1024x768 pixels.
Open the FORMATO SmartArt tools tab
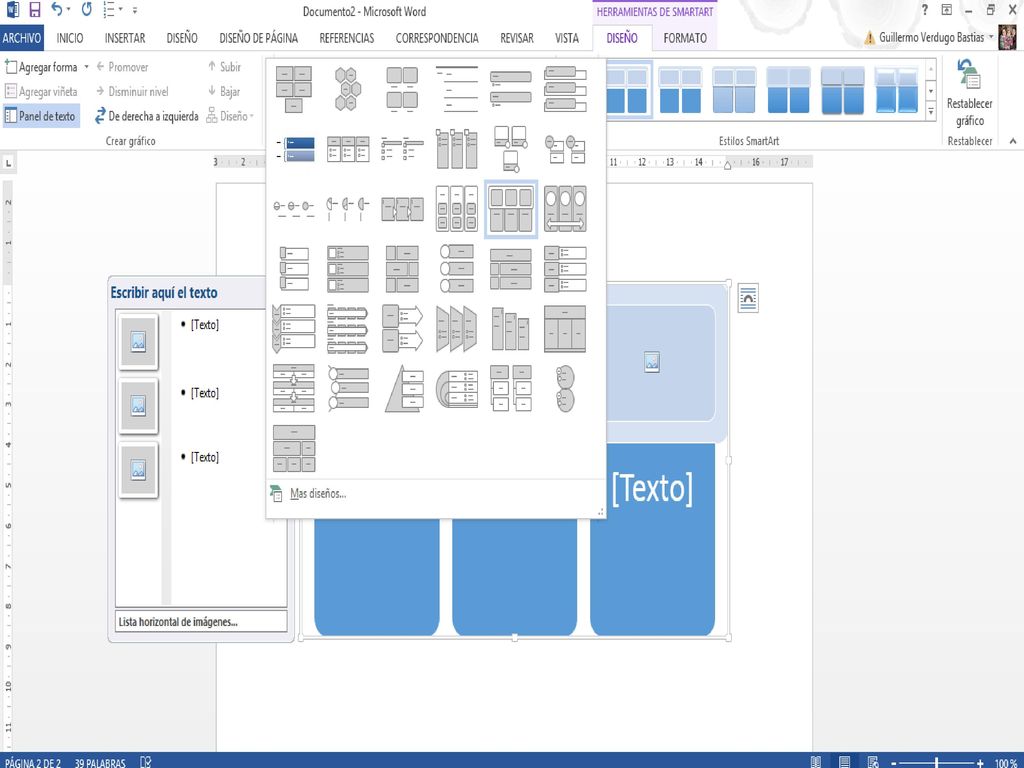(x=684, y=38)
